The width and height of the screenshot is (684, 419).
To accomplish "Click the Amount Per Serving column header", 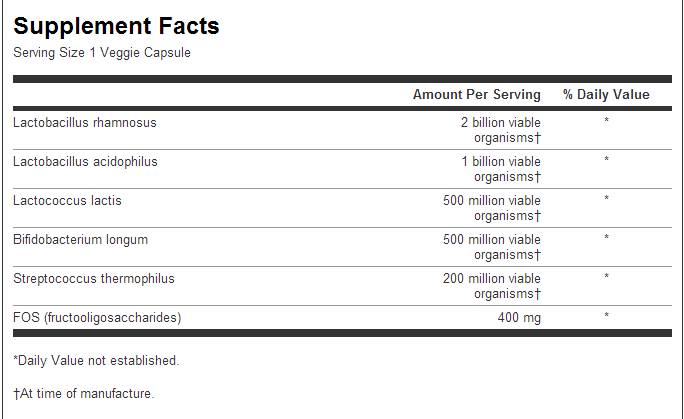I will click(x=476, y=95).
